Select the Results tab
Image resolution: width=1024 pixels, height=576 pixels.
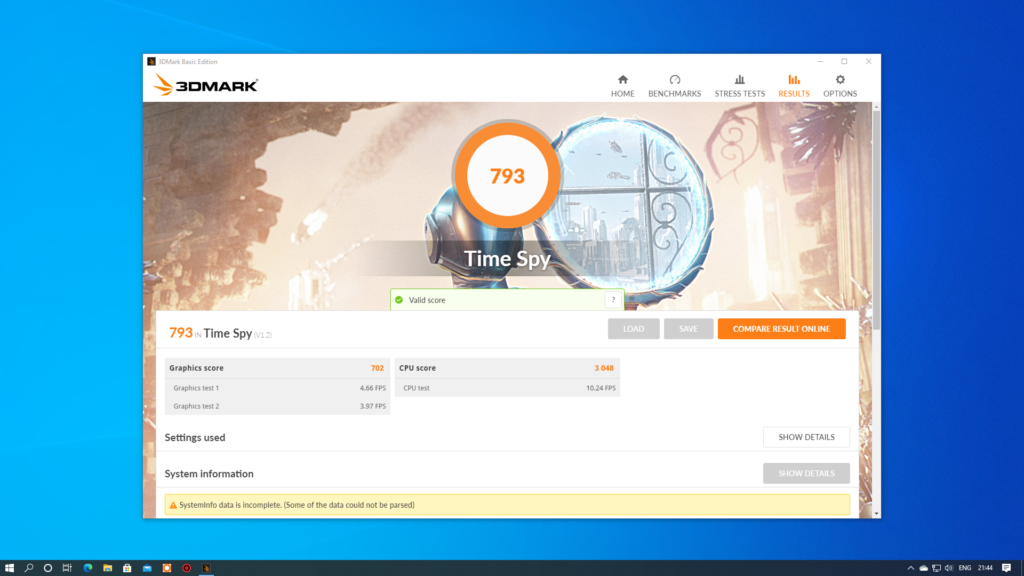[x=793, y=86]
